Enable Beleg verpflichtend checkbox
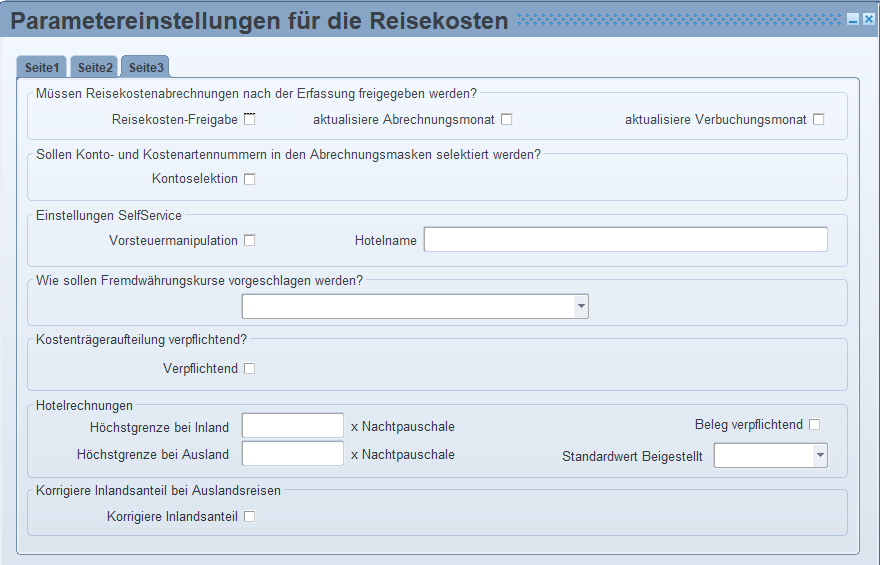Image resolution: width=880 pixels, height=565 pixels. (814, 425)
